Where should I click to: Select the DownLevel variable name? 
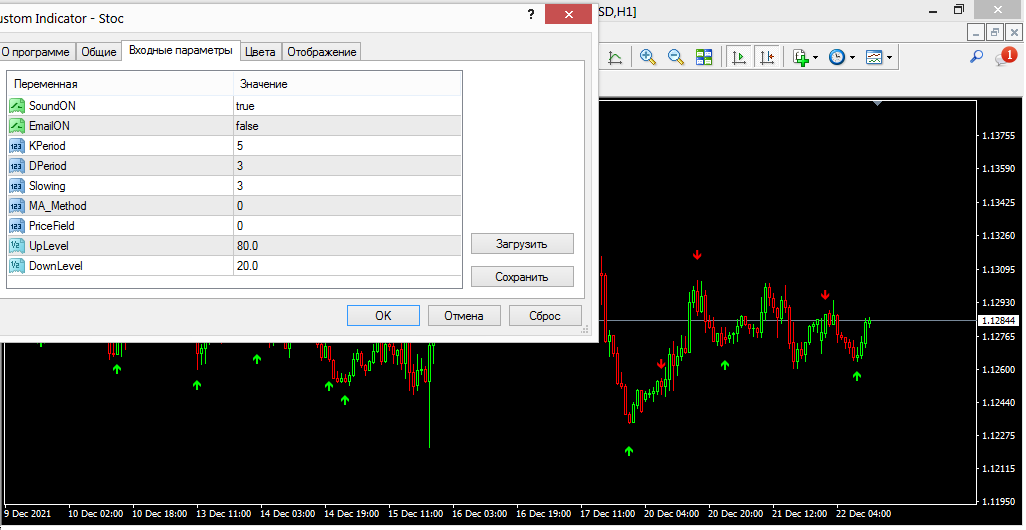point(56,266)
